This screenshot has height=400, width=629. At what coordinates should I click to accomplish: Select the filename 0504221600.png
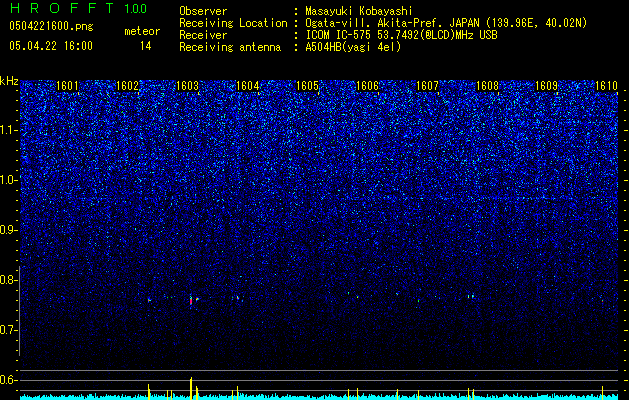point(51,27)
